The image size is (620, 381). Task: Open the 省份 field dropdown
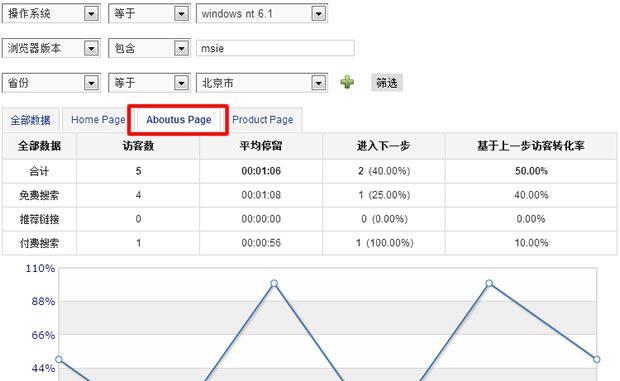tap(51, 83)
